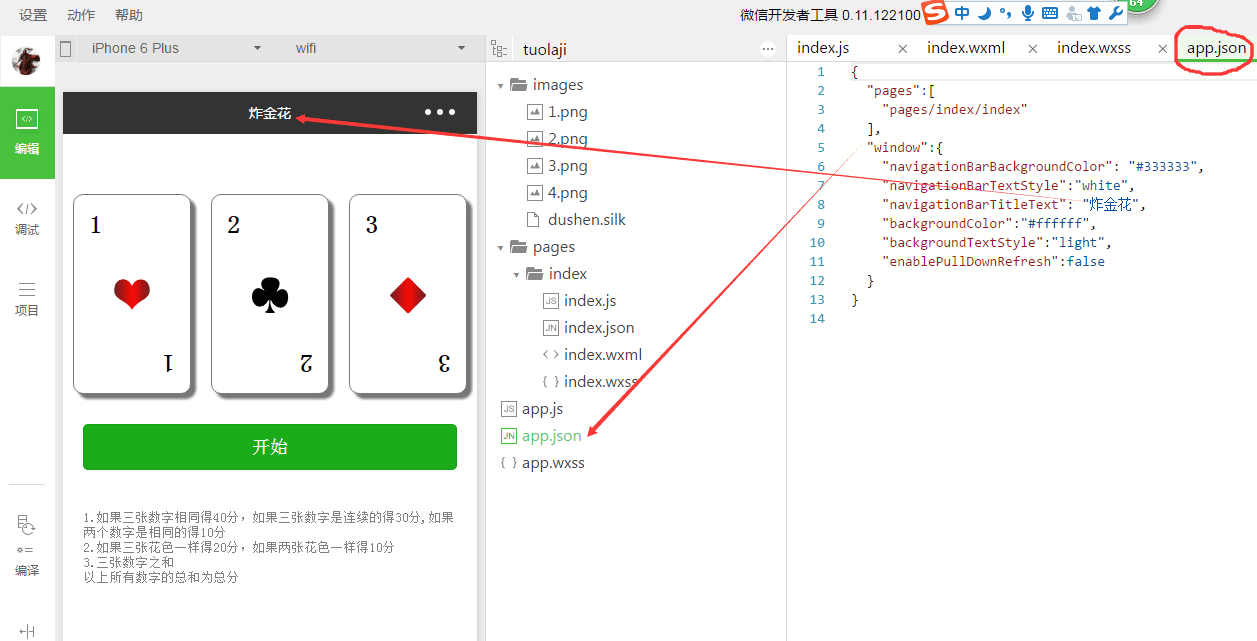1257x641 pixels.
Task: Click the pages folder icon
Action: (518, 247)
